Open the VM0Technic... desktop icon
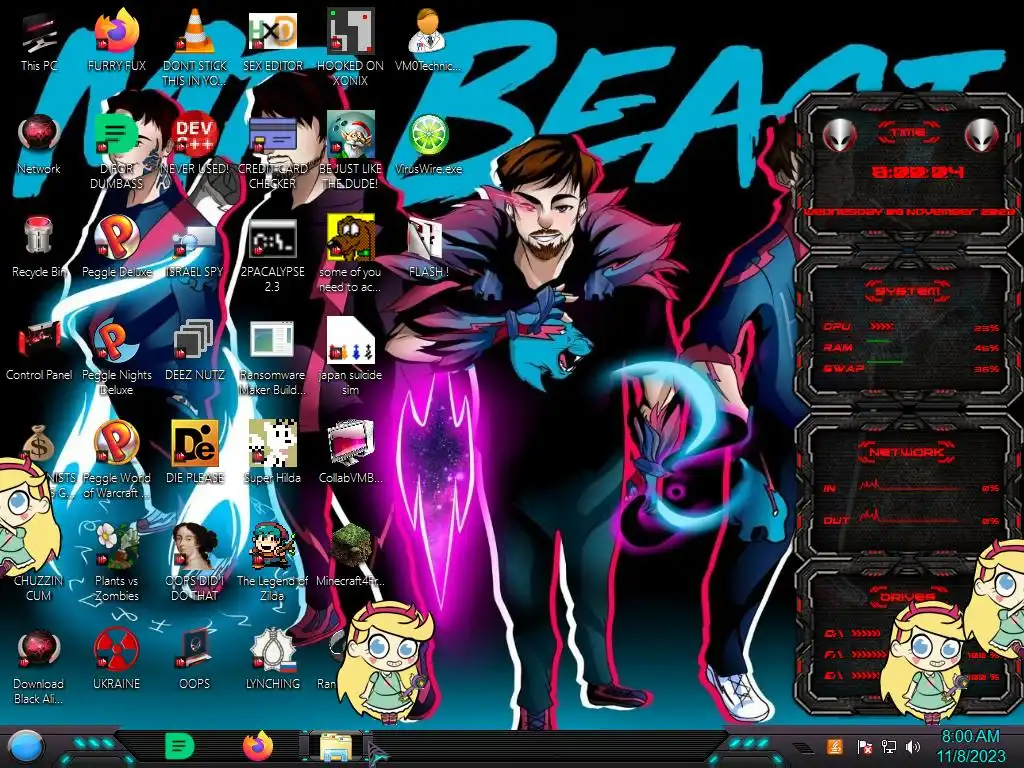 click(428, 40)
